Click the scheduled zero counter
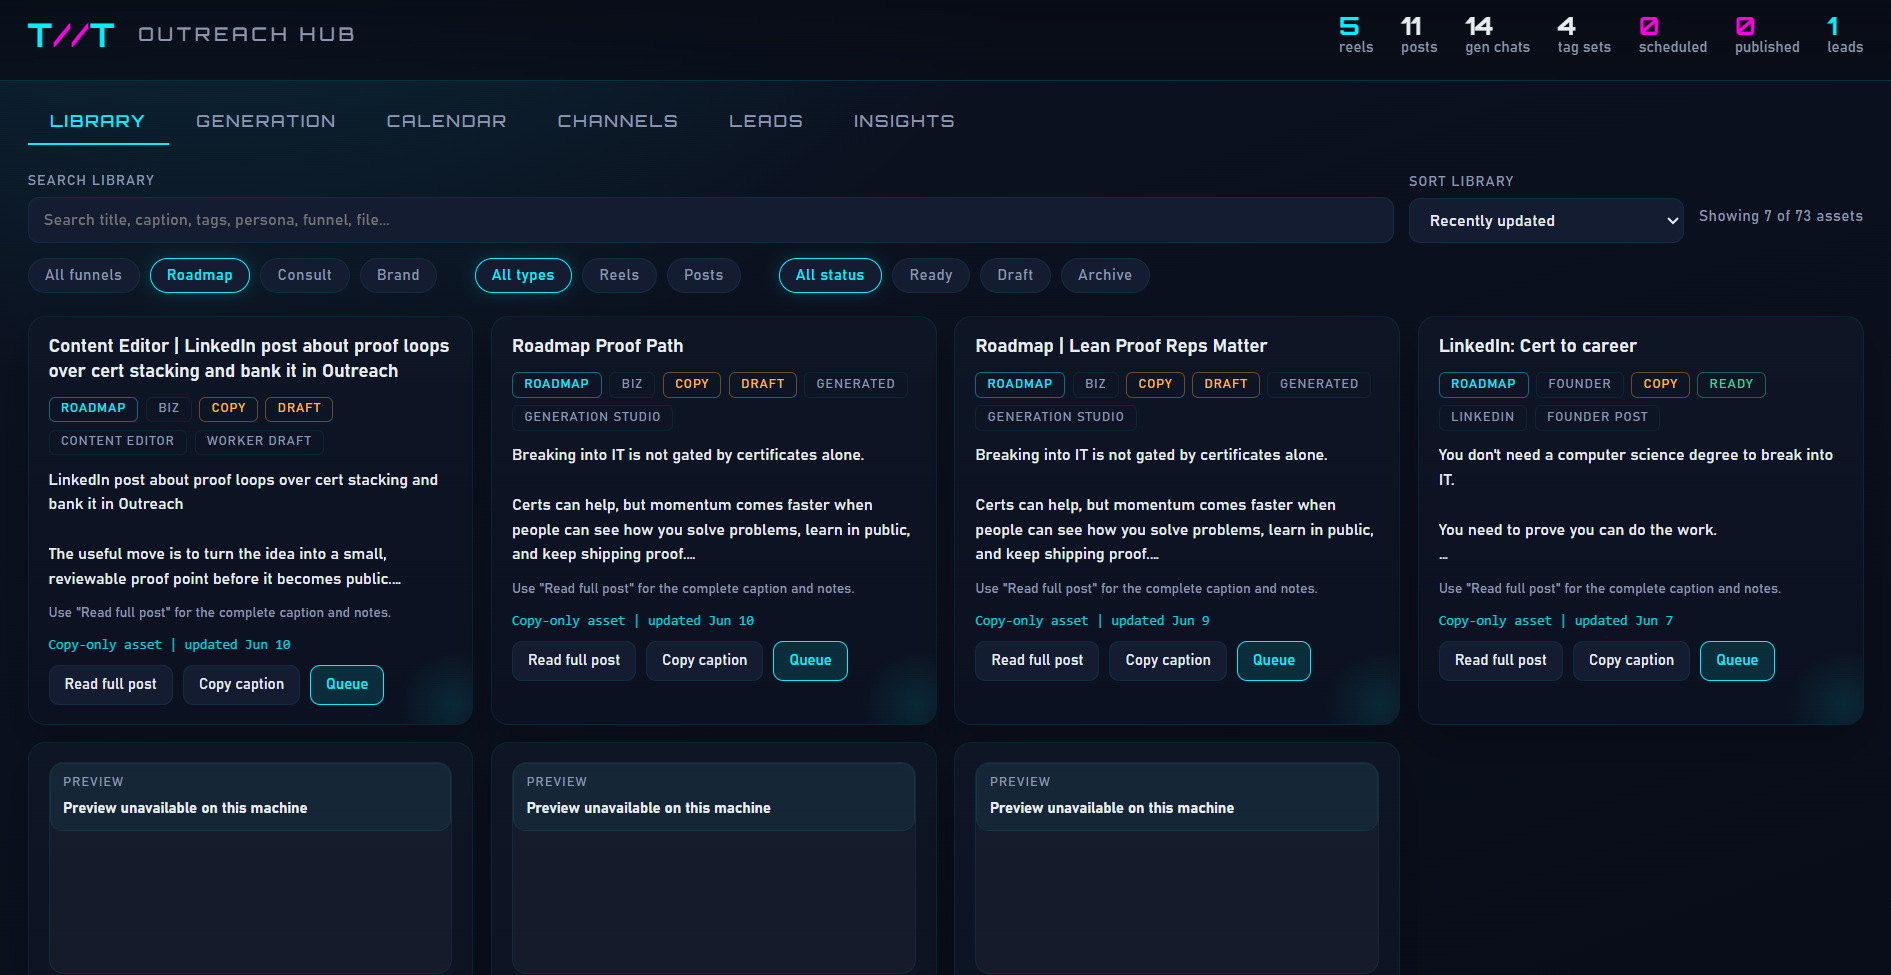 [x=1673, y=35]
